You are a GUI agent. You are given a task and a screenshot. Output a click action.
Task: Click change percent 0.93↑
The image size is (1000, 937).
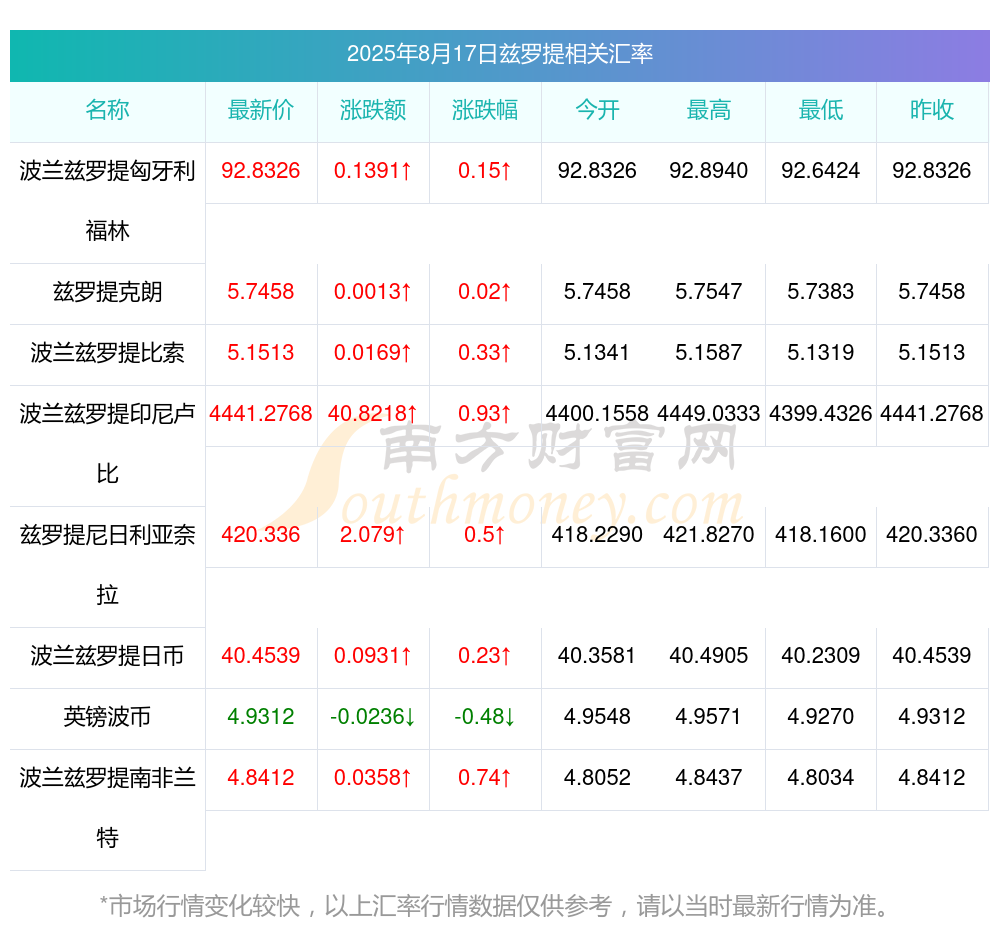[x=485, y=413]
